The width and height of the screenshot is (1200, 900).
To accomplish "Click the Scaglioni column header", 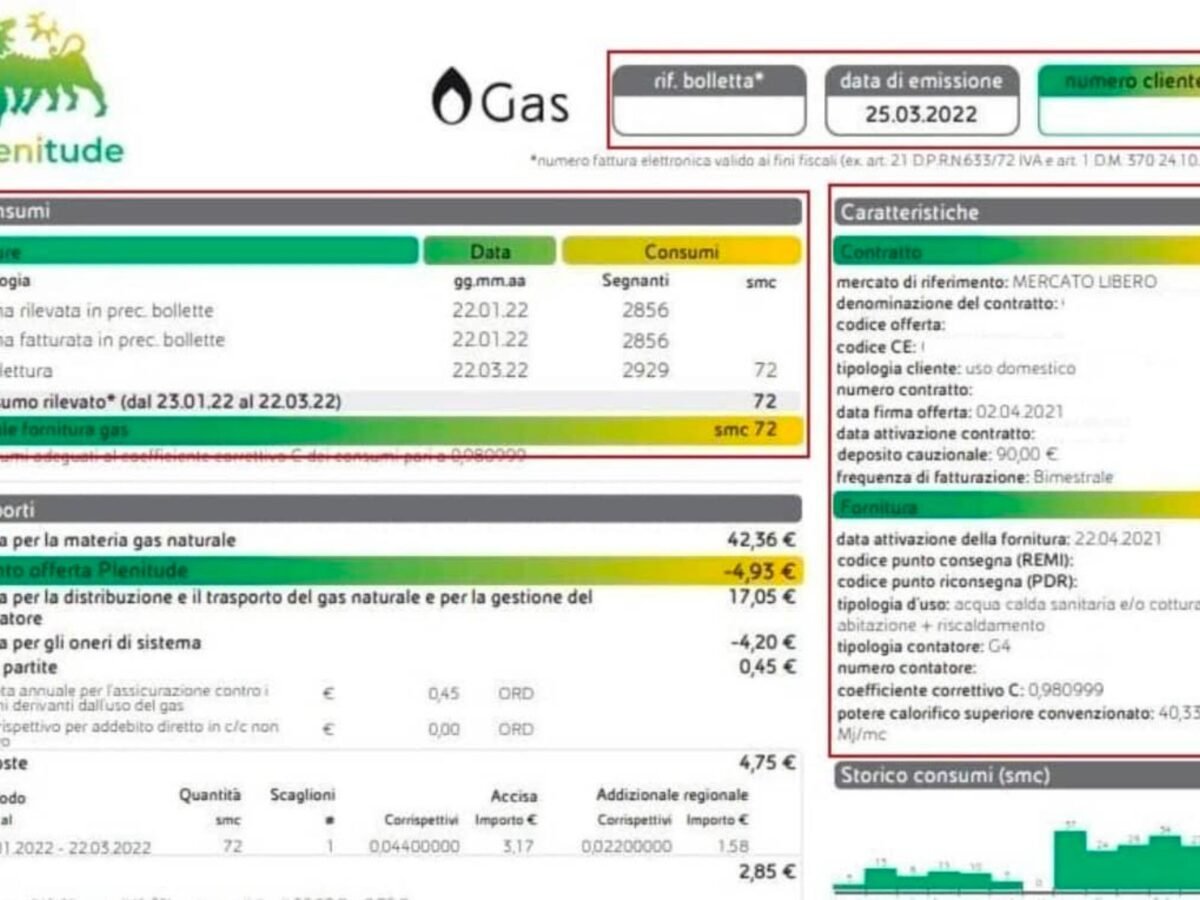I will (x=302, y=795).
